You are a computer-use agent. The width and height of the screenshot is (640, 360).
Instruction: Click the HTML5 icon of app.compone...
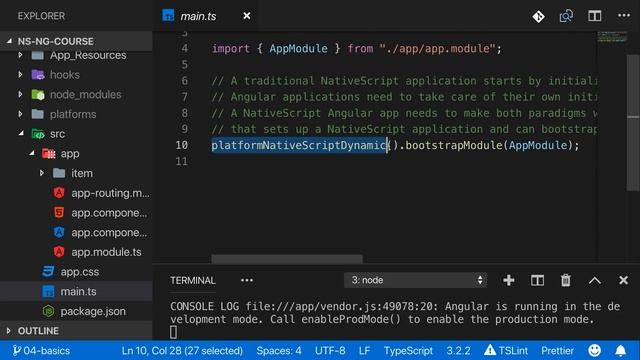point(59,212)
